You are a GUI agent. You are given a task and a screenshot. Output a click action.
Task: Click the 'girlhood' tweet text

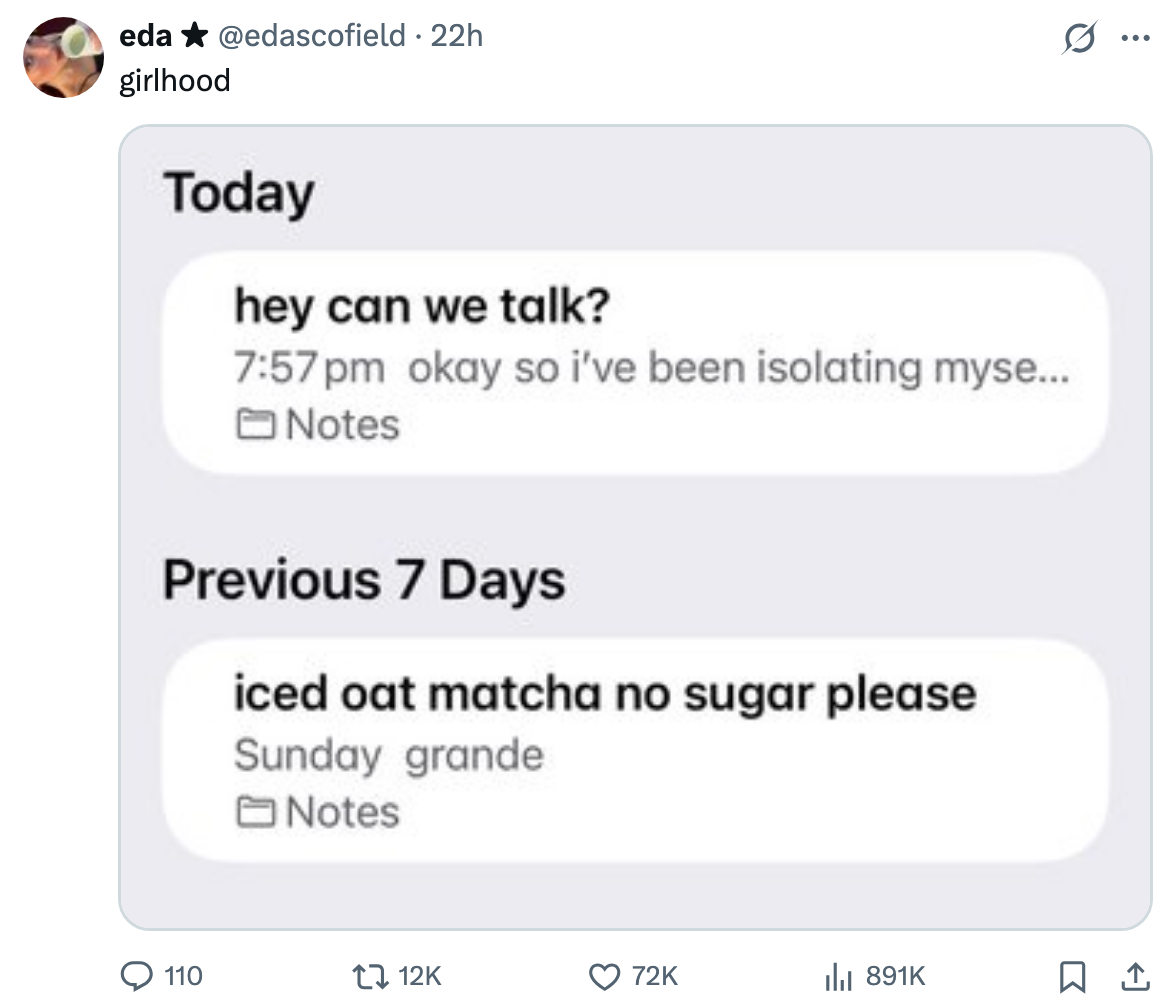[x=174, y=79]
